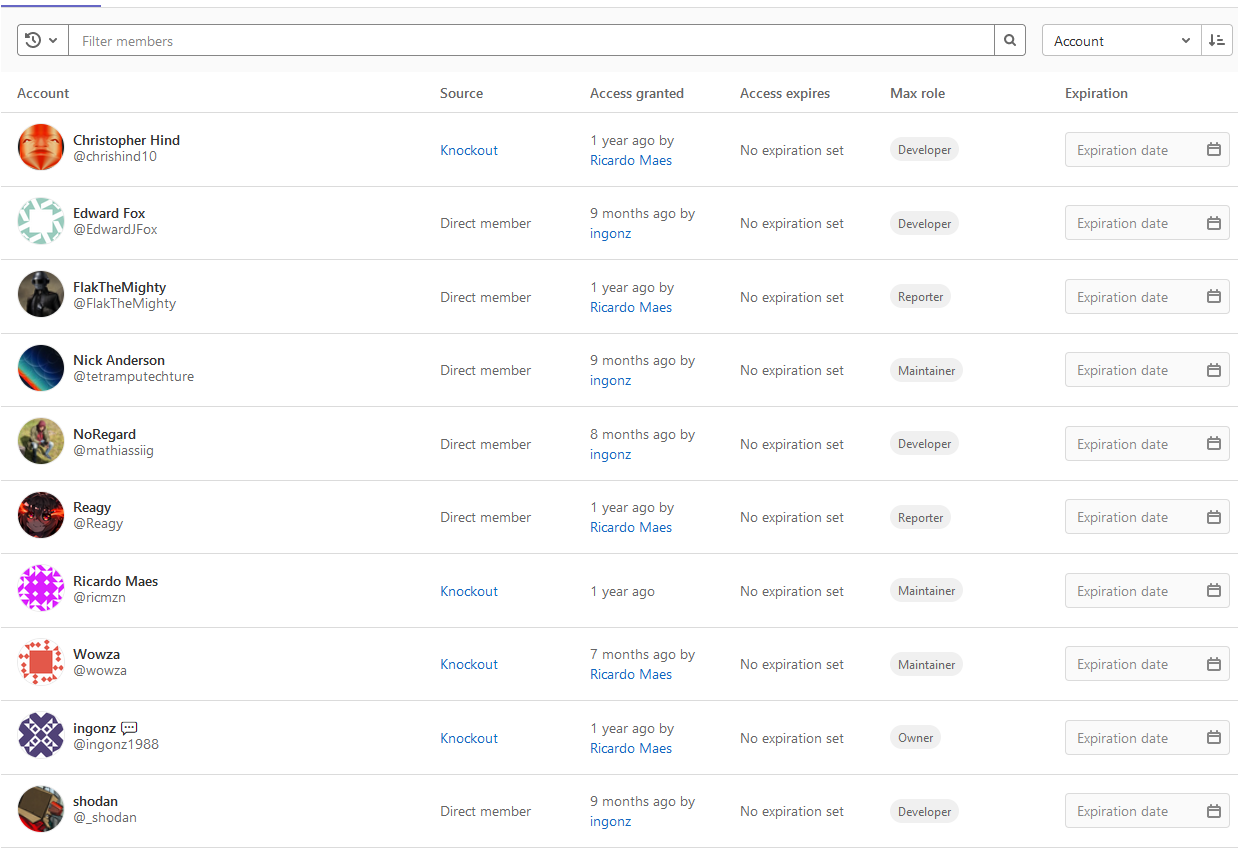Open Nick Anderson's profile name

[x=119, y=360]
